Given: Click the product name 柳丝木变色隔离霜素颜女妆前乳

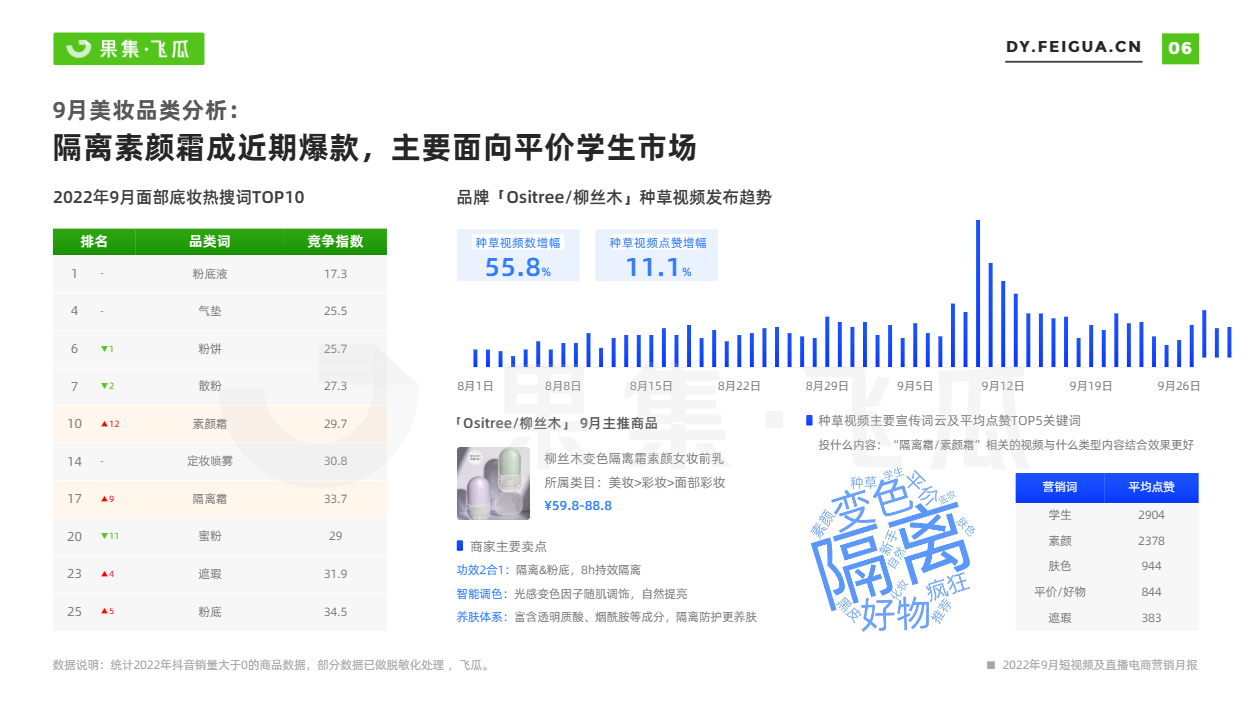Looking at the screenshot, I should (x=634, y=459).
